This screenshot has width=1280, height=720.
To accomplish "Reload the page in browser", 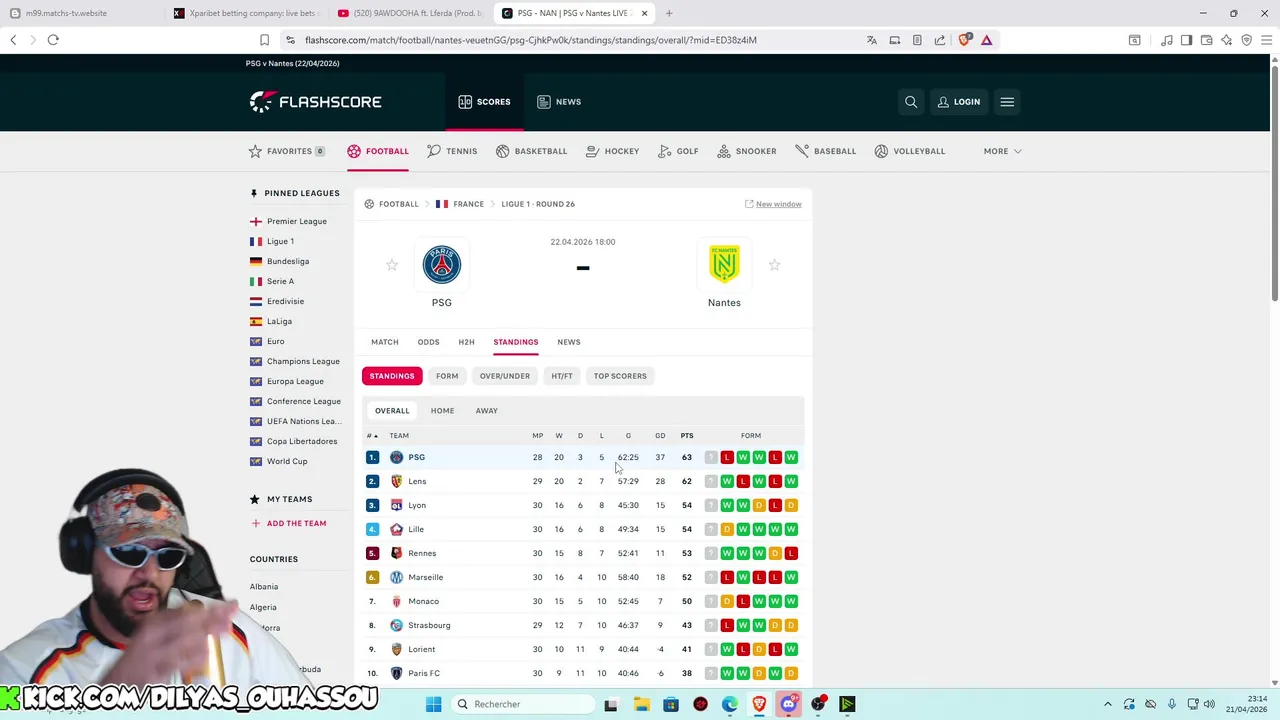I will (53, 40).
